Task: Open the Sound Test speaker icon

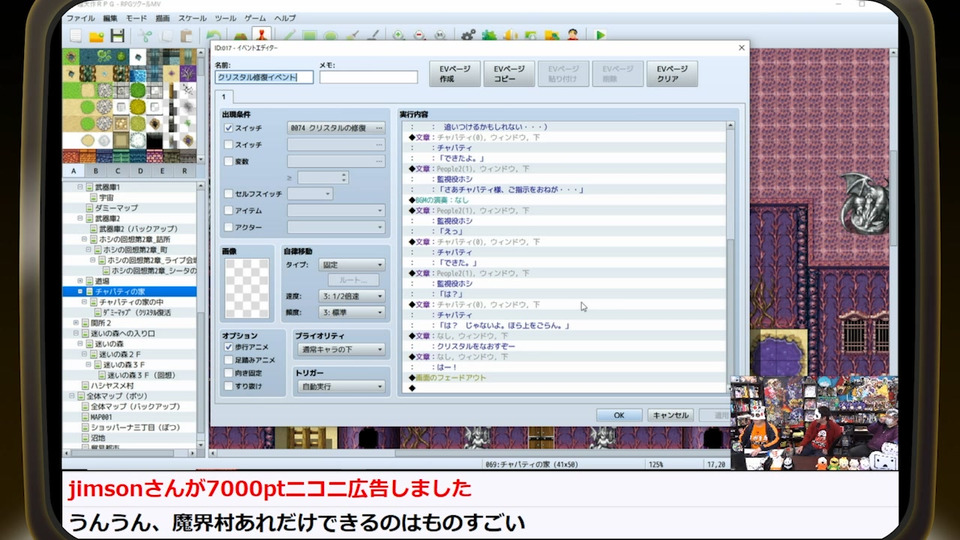Action: coord(510,36)
